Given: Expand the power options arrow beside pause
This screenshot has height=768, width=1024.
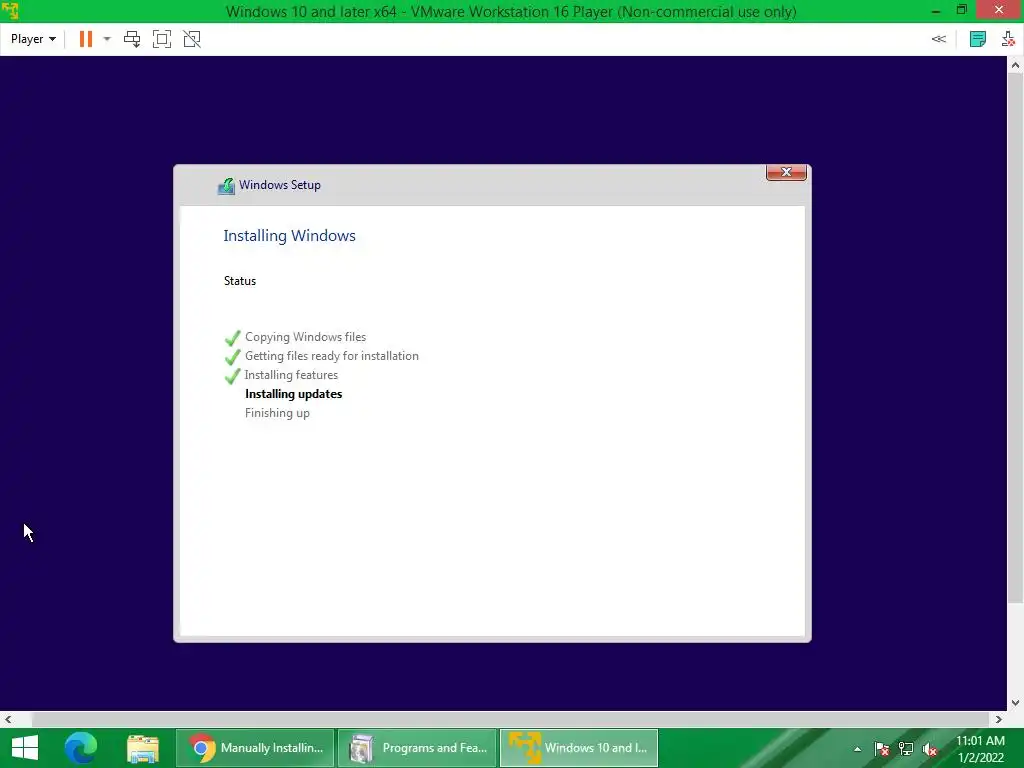Looking at the screenshot, I should [x=107, y=39].
